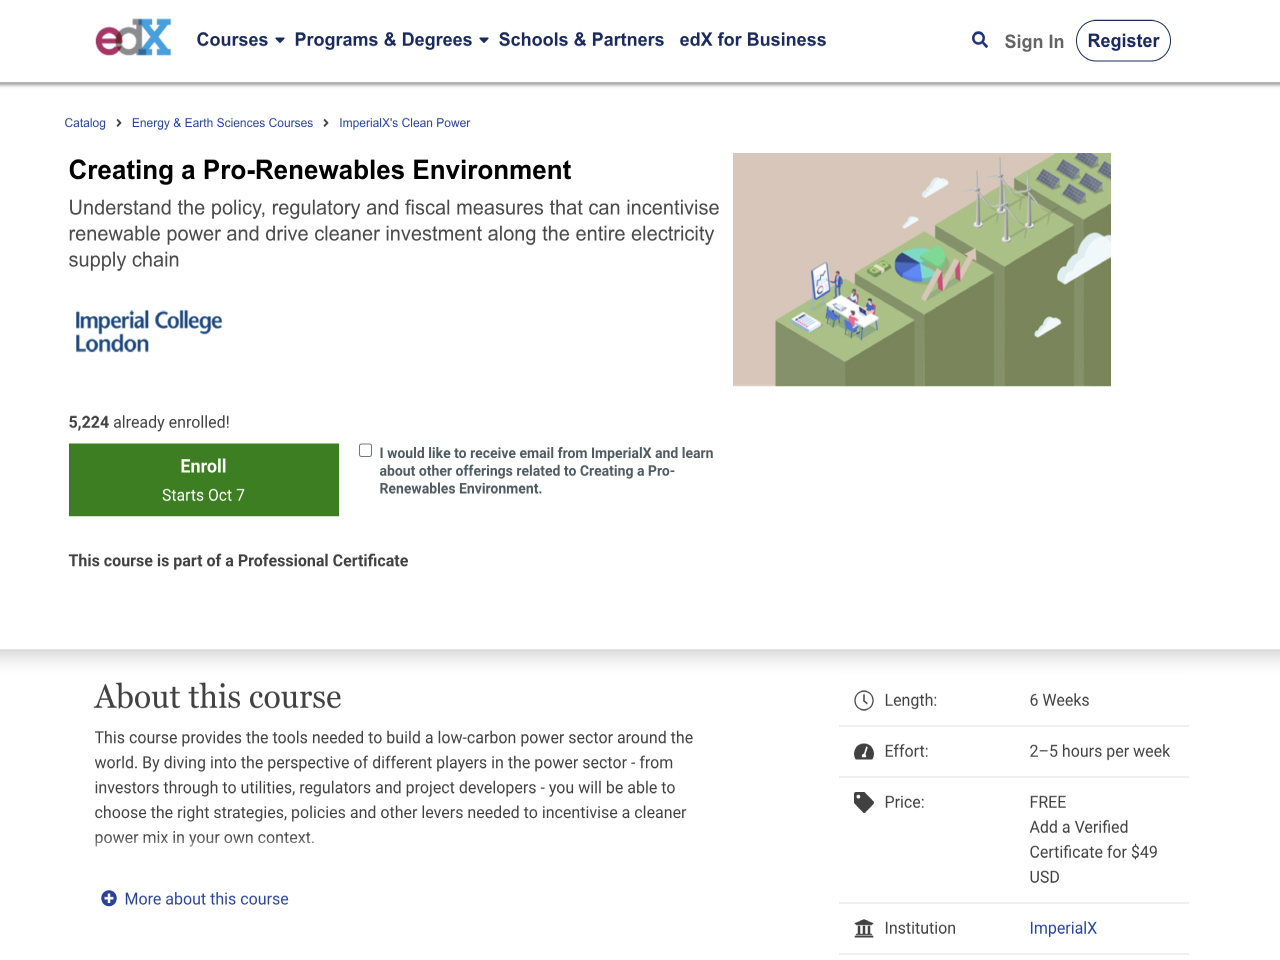The width and height of the screenshot is (1280, 960).
Task: Click the course subtitle about policy measures
Action: click(394, 234)
